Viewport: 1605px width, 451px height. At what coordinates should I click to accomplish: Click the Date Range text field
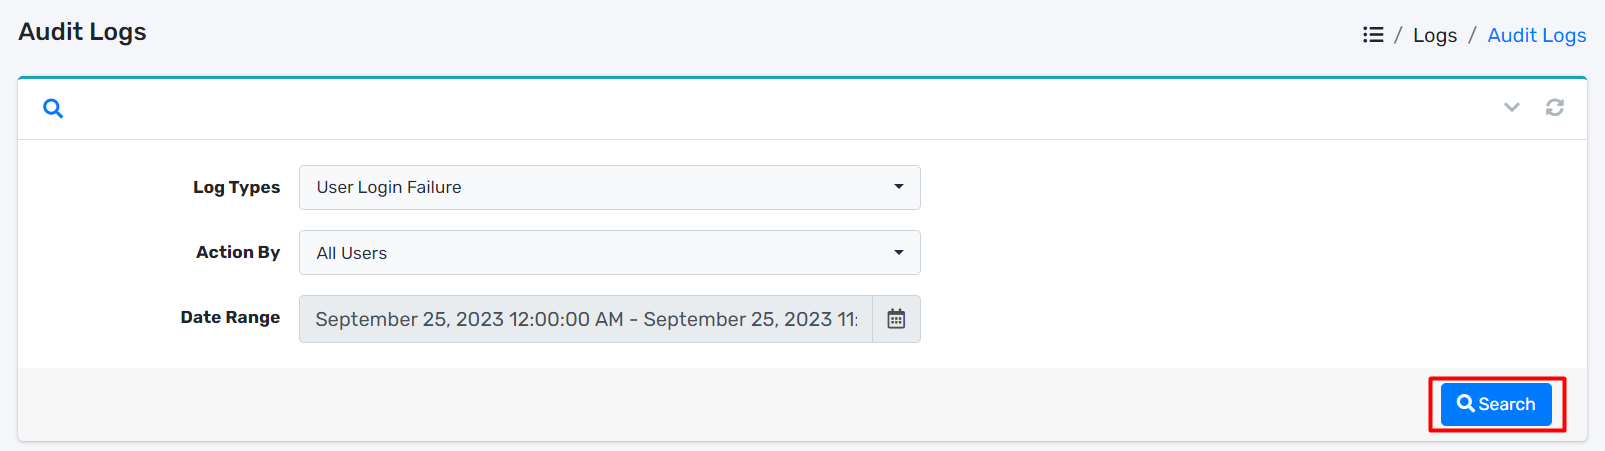[586, 319]
